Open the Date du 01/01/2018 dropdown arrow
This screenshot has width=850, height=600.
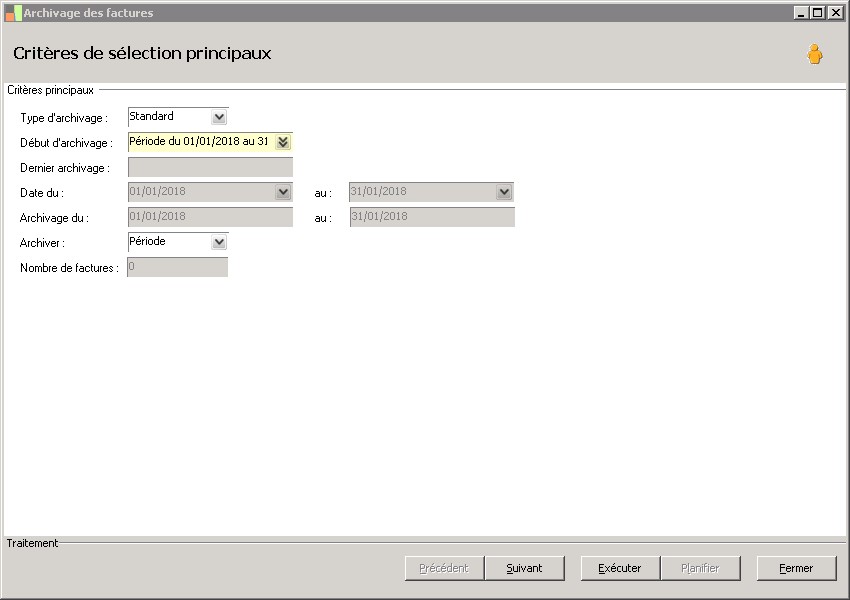pyautogui.click(x=283, y=192)
